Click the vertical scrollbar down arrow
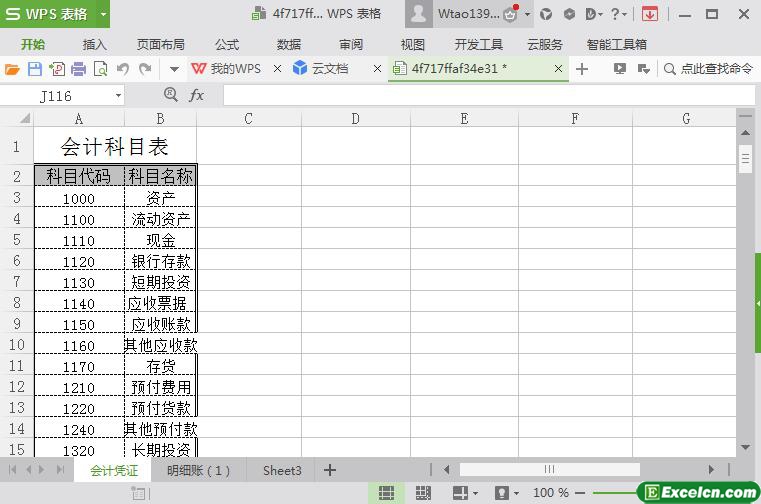 745,447
